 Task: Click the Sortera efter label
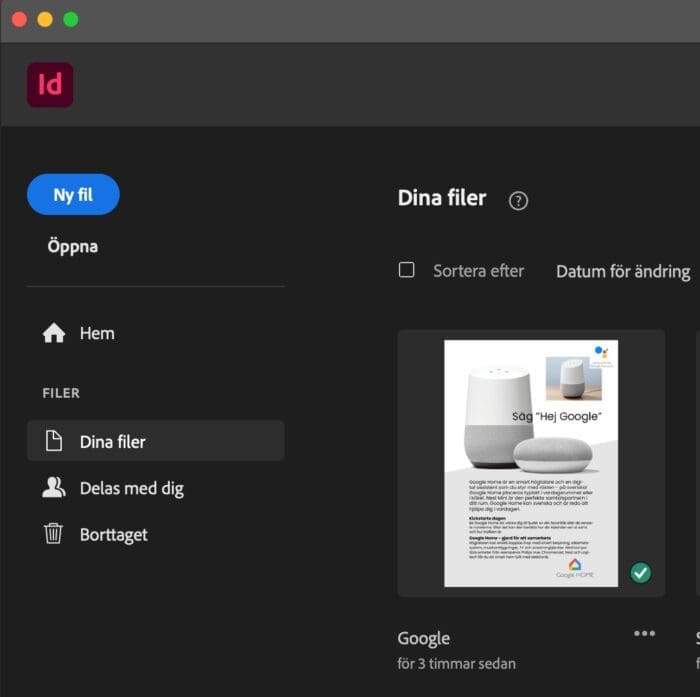[479, 271]
